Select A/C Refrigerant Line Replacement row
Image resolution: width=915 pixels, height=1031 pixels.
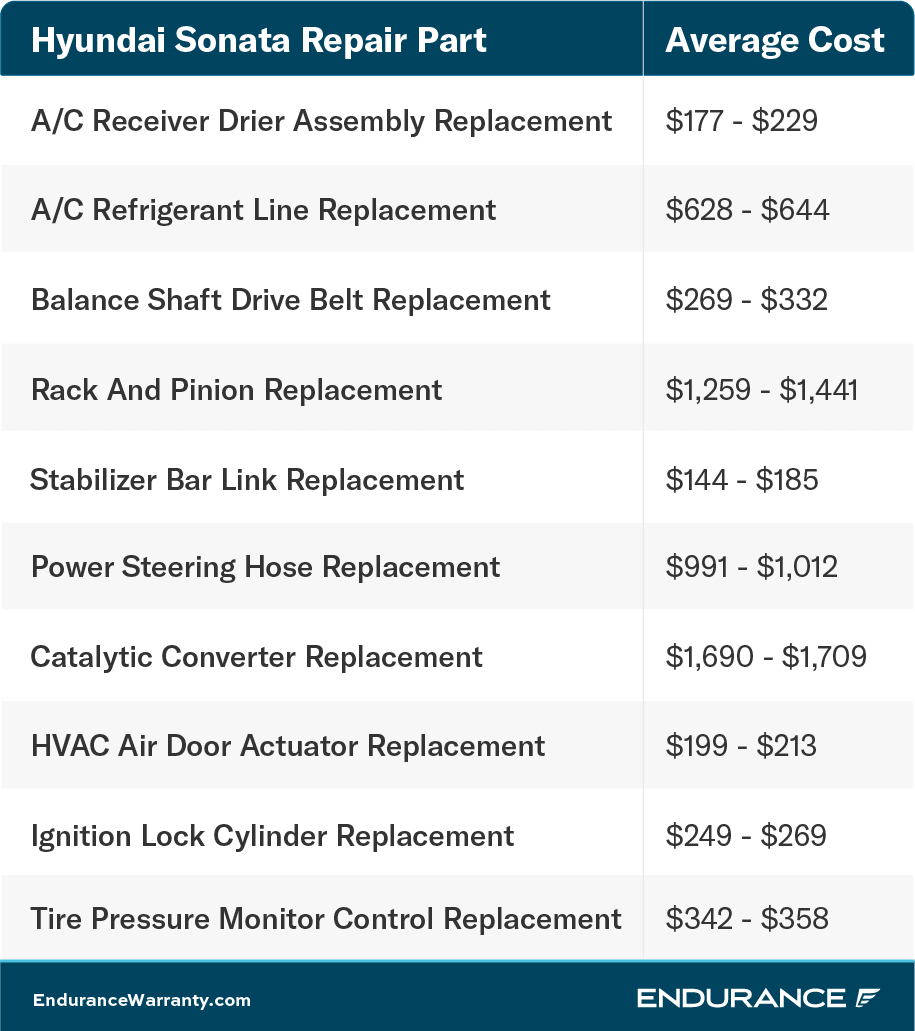(263, 210)
